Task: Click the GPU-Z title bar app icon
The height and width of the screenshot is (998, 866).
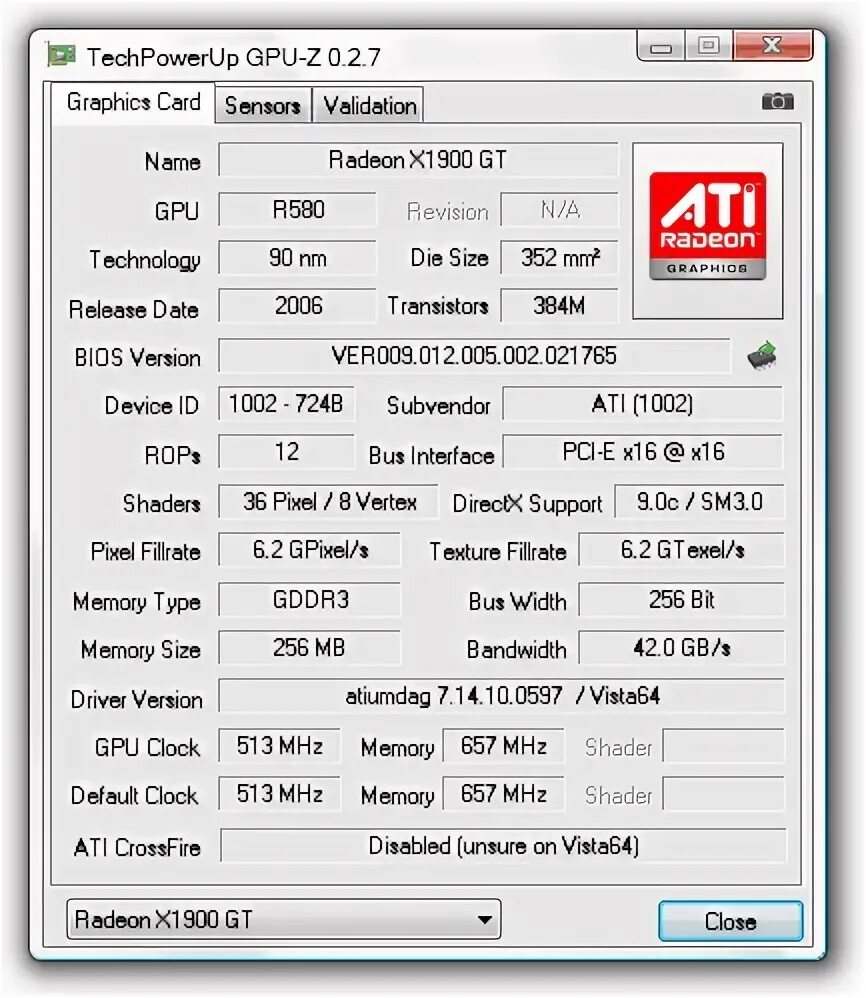Action: pos(61,55)
